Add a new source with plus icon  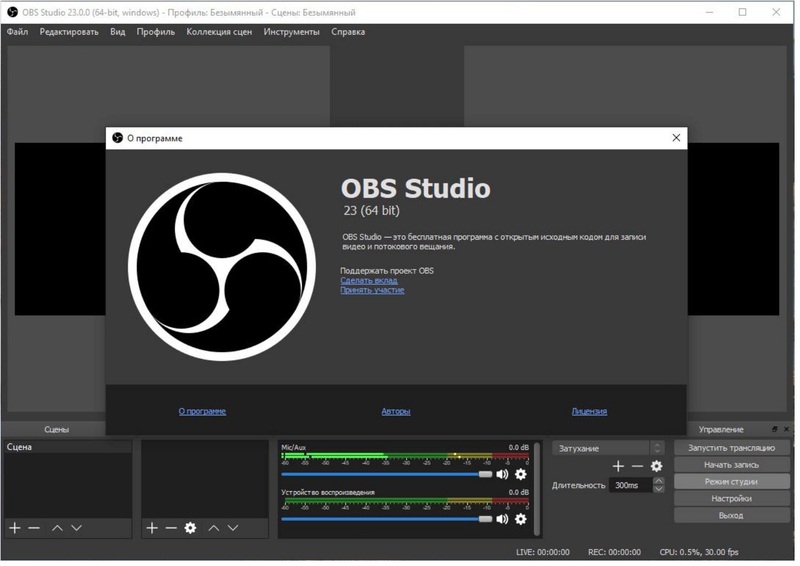pos(152,527)
